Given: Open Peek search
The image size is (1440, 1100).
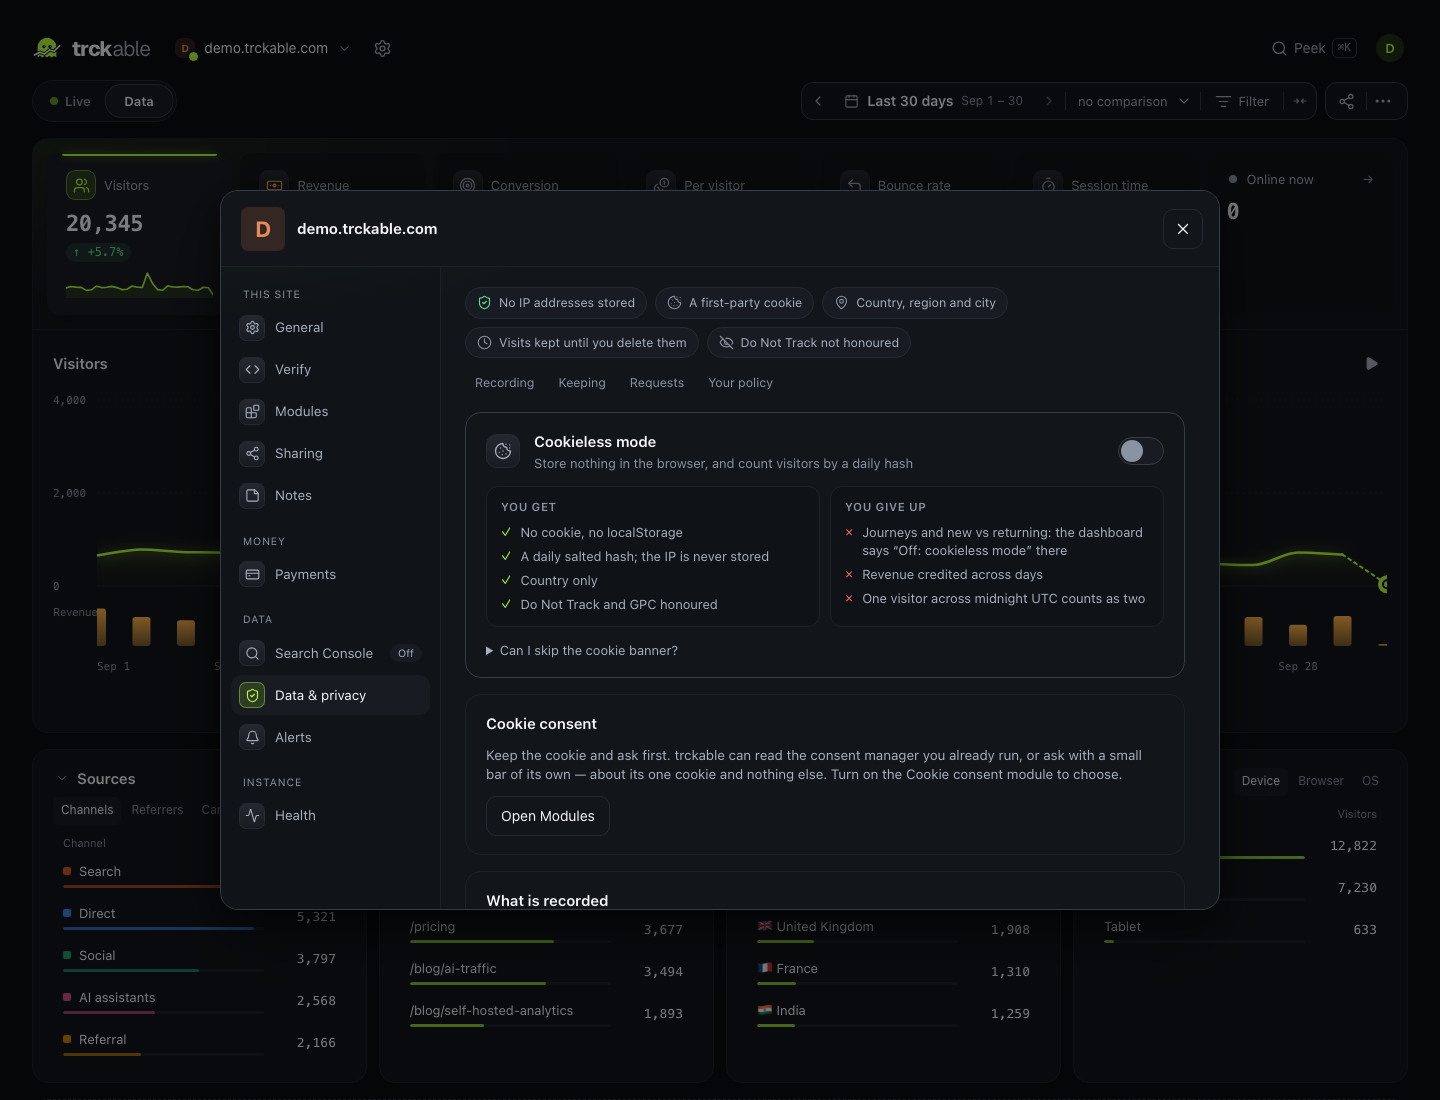Looking at the screenshot, I should (1314, 48).
